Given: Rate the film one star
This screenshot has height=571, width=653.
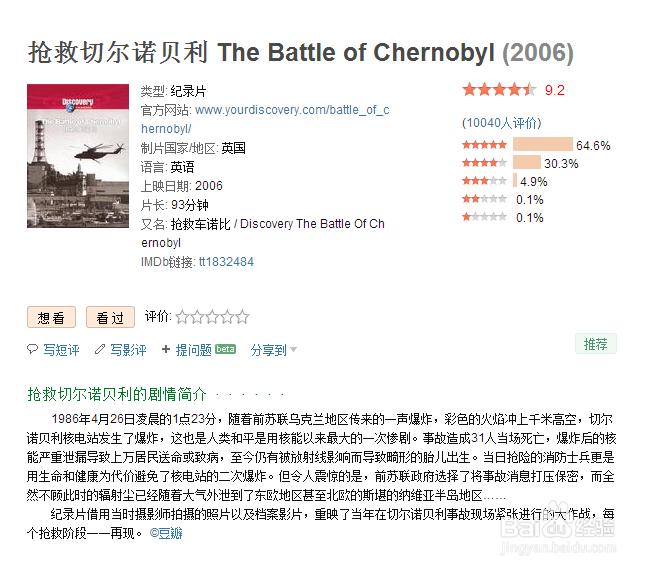Looking at the screenshot, I should 182,318.
